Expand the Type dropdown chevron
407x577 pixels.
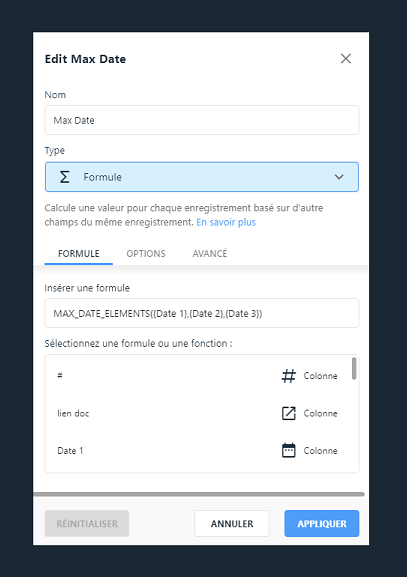(x=339, y=177)
